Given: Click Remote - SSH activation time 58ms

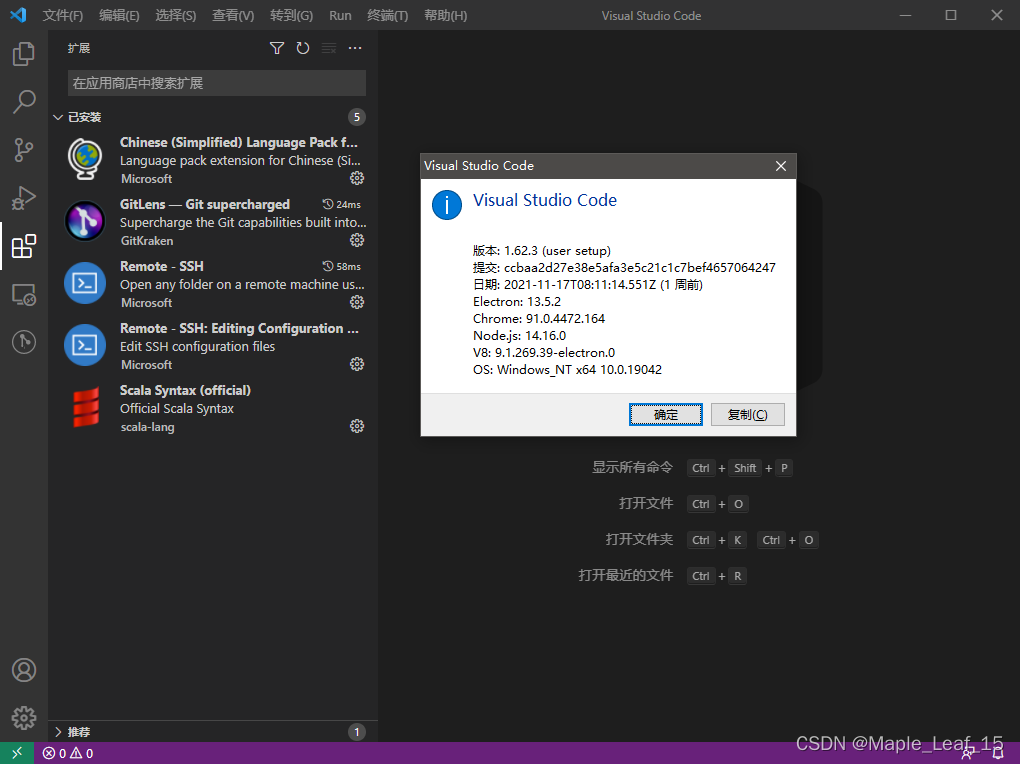Looking at the screenshot, I should coord(342,266).
